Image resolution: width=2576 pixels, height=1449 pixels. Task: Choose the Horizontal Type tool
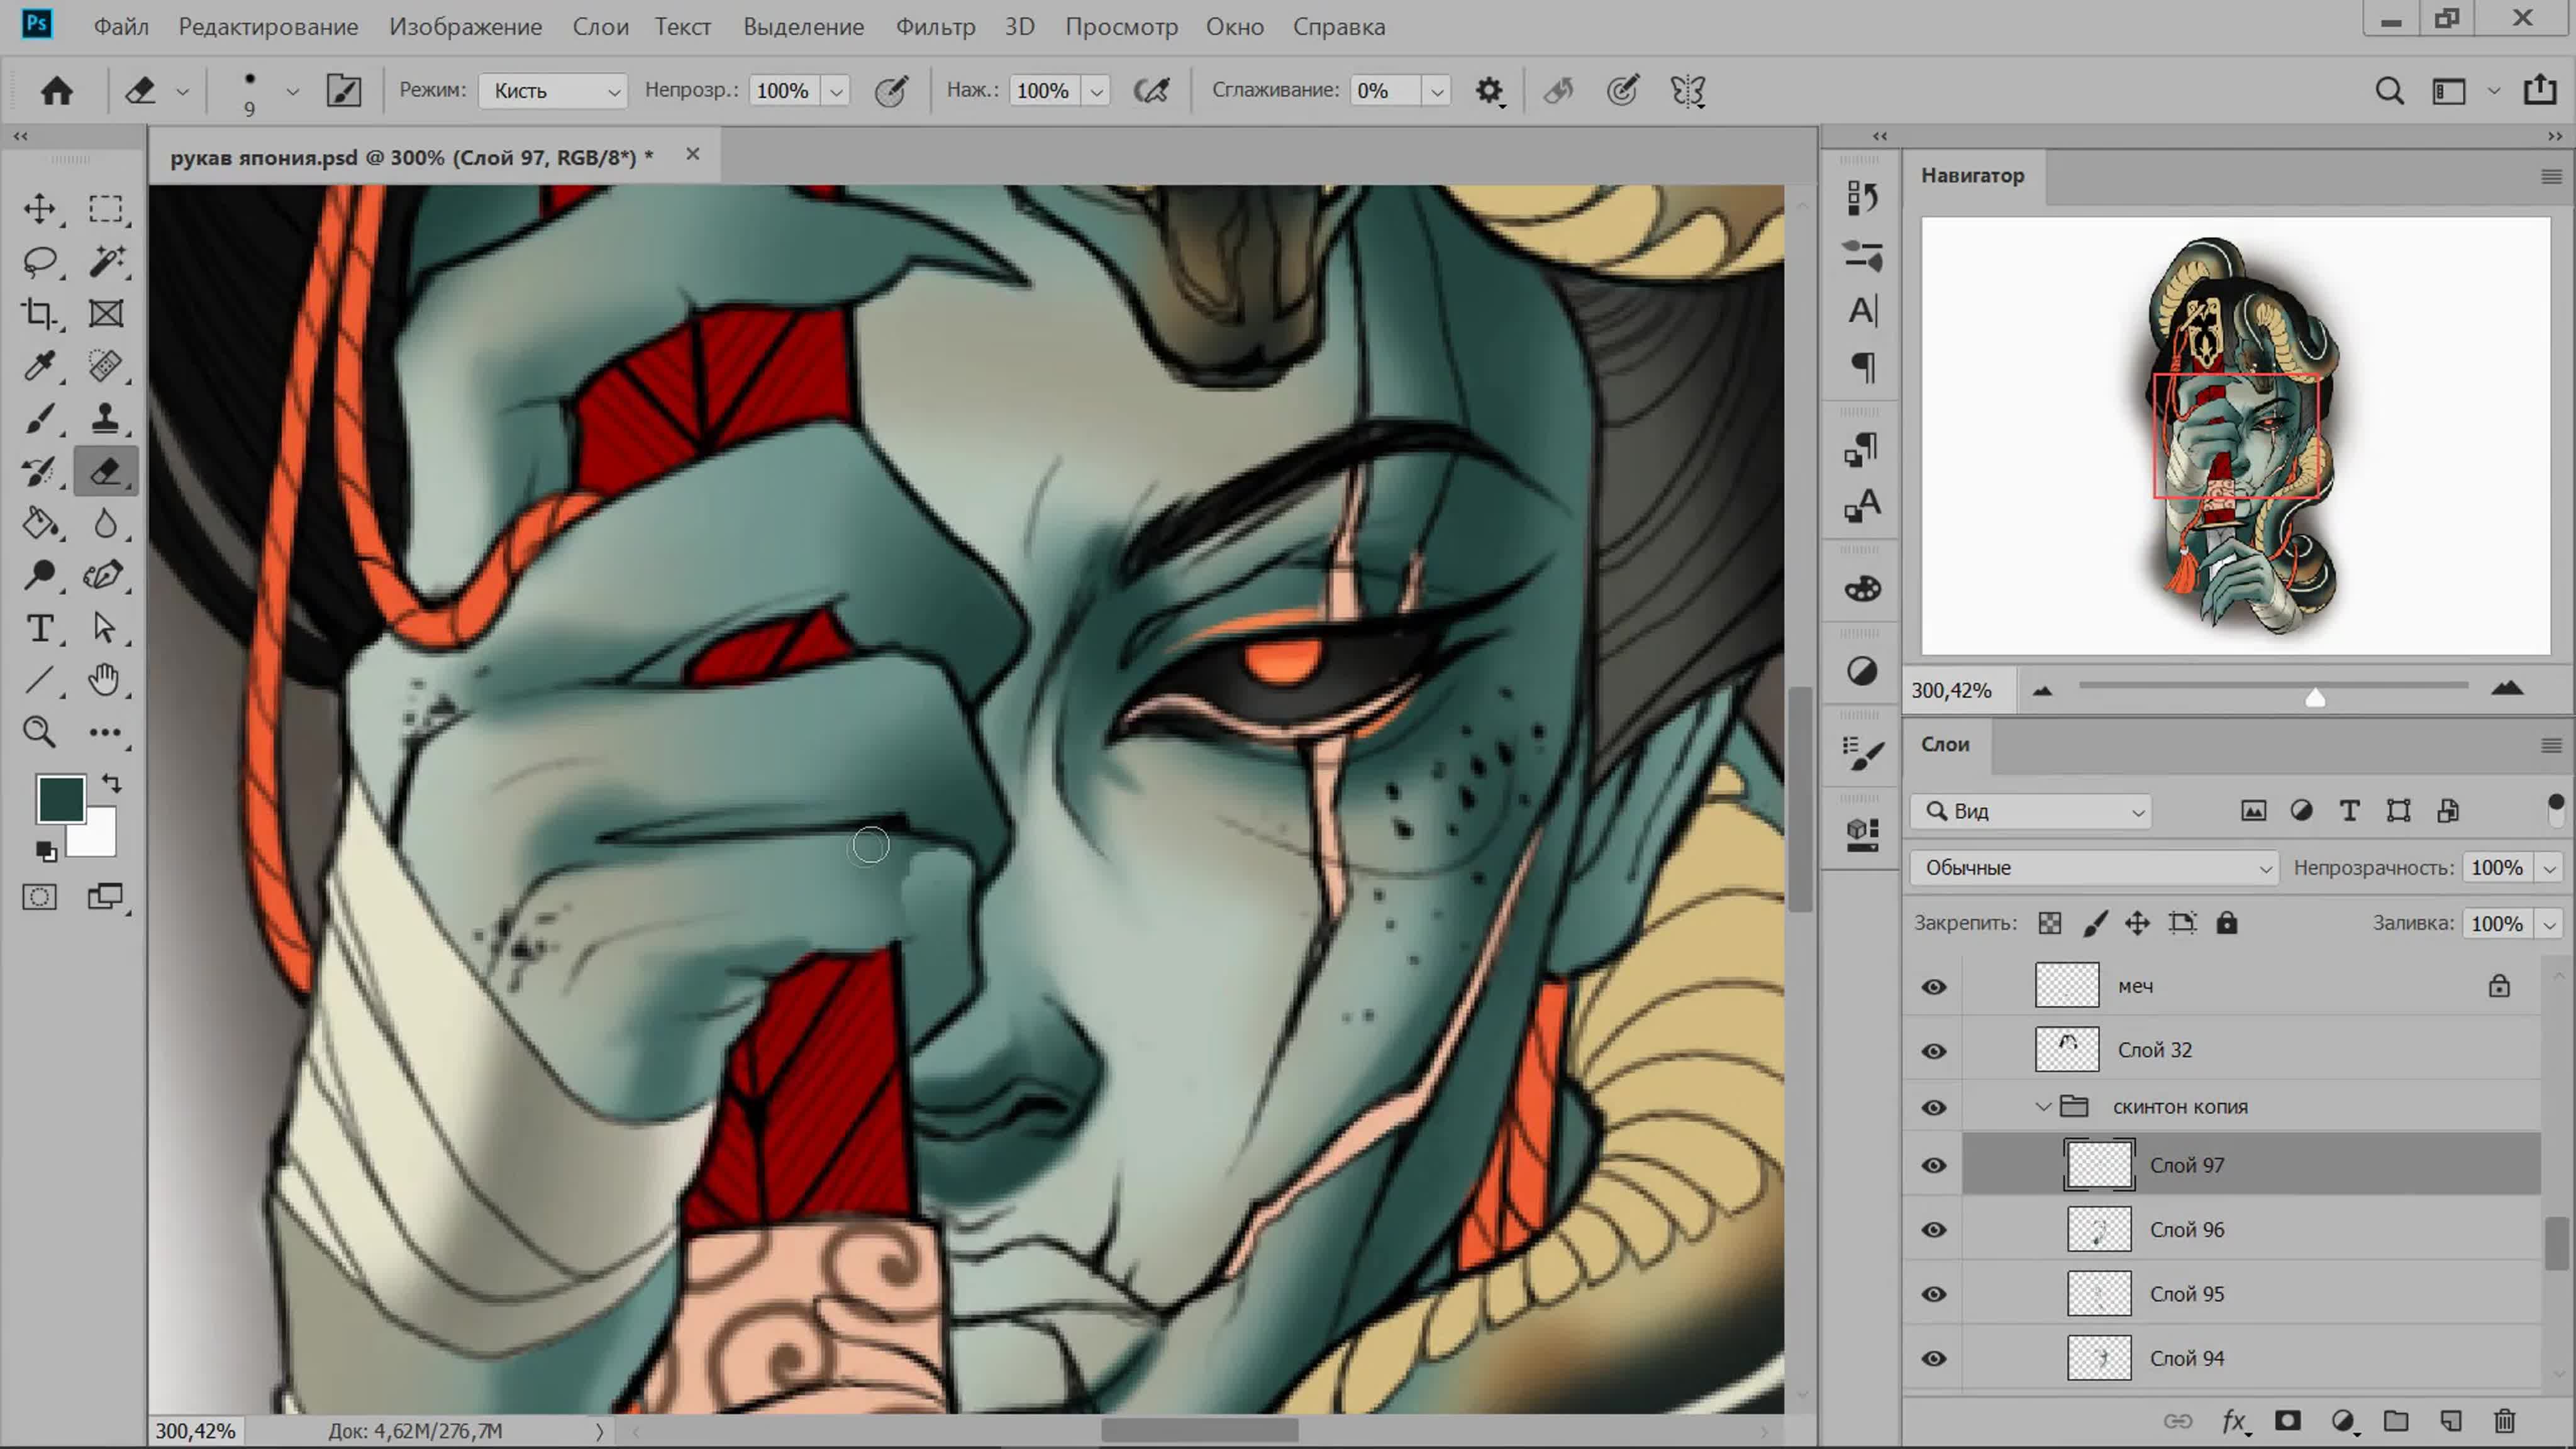click(40, 628)
